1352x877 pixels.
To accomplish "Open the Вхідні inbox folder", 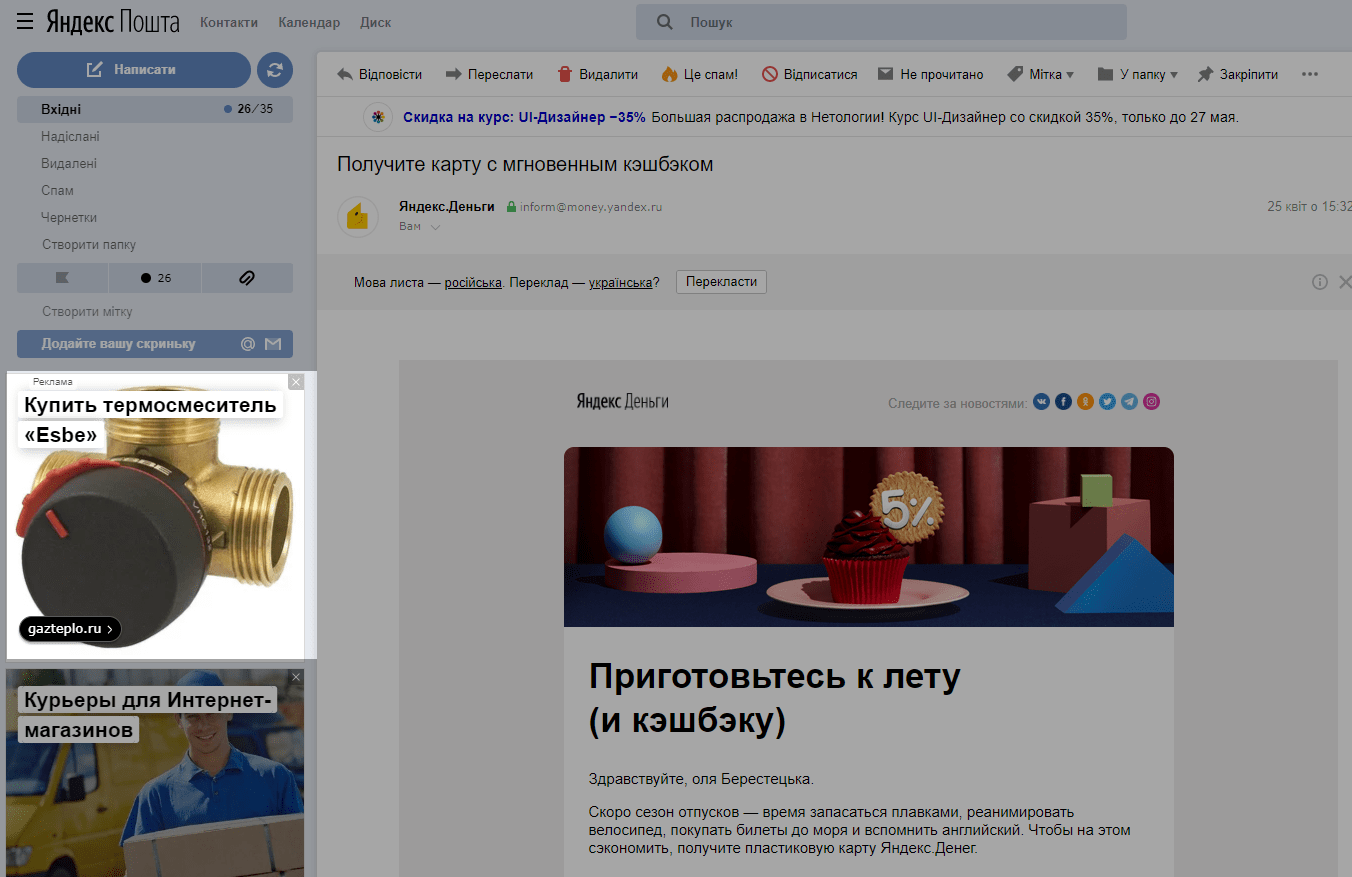I will point(155,109).
